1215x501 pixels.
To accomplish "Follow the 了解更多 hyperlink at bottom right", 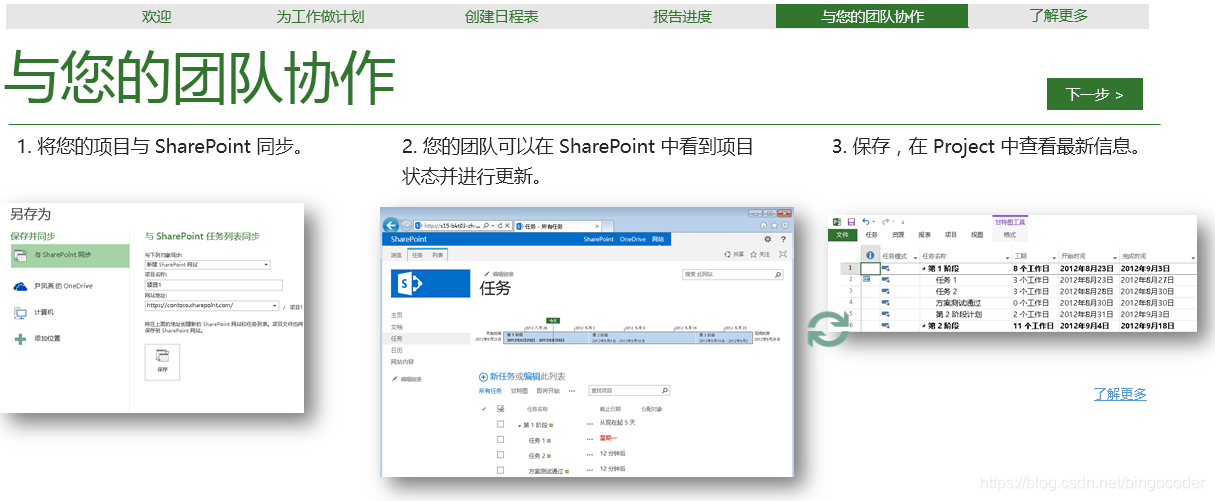I will 1120,394.
